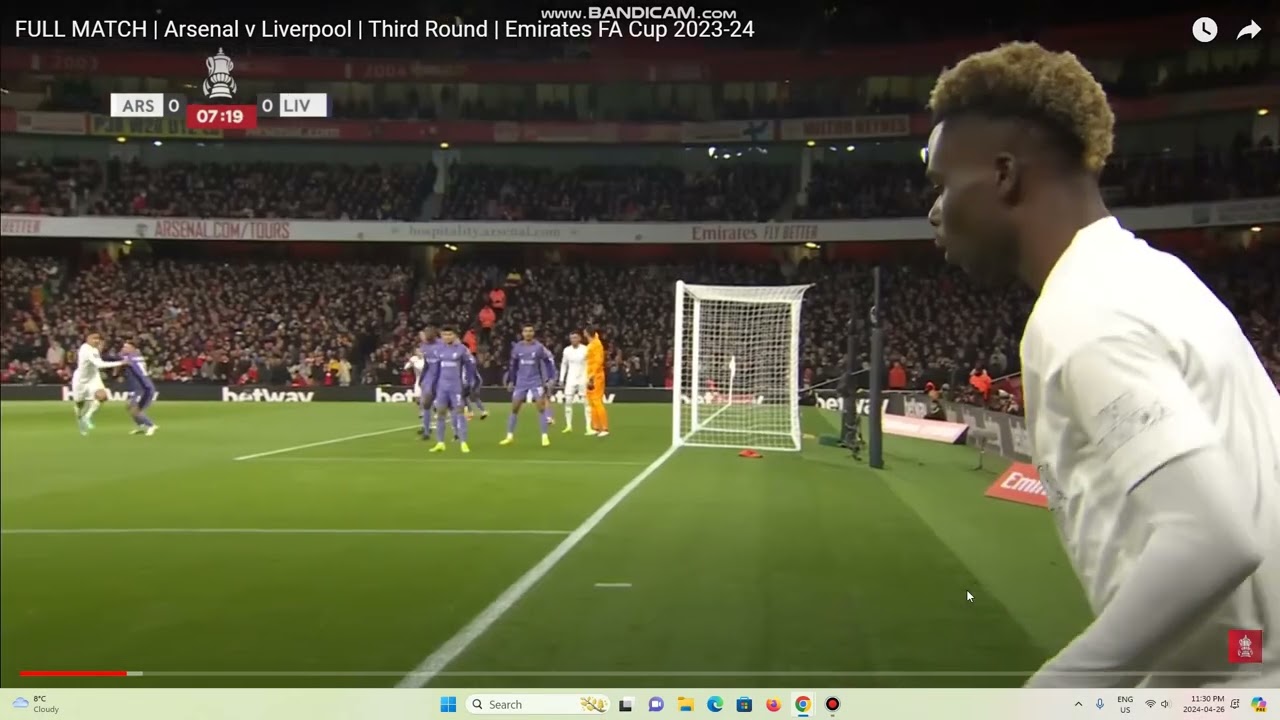Expand the hidden system tray icons chevron
This screenshot has width=1280, height=720.
(1078, 704)
